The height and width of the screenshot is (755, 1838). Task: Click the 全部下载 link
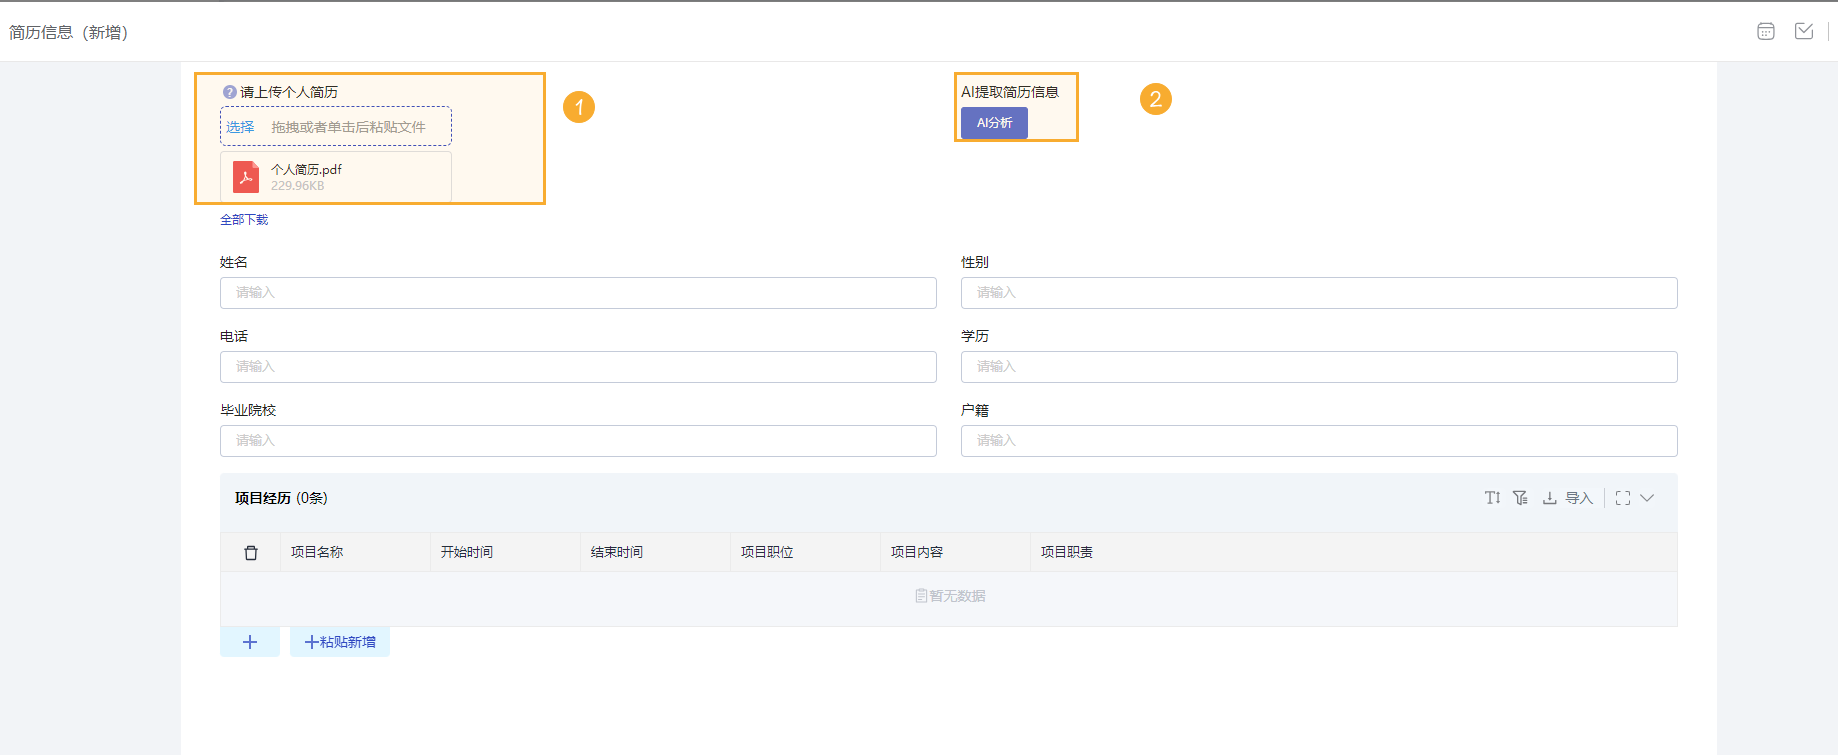244,220
